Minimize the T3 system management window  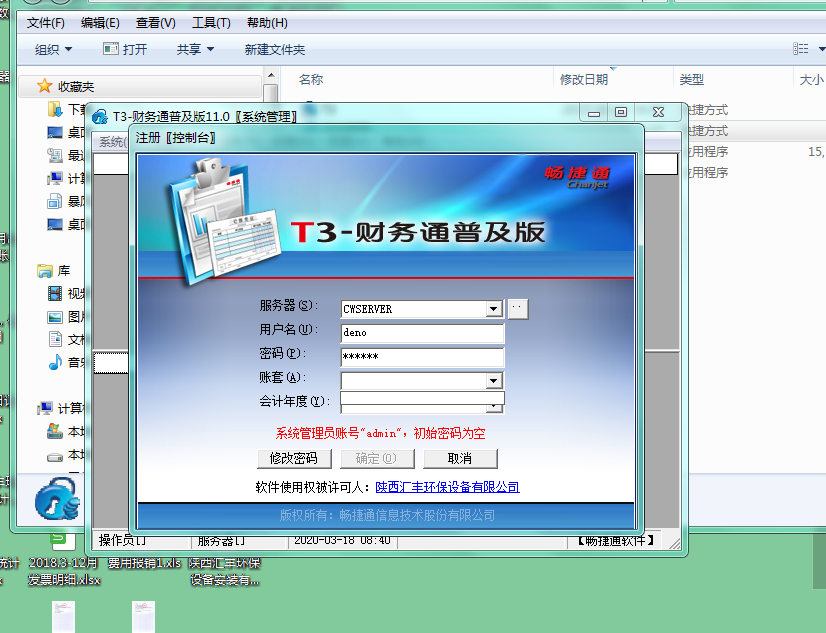click(x=594, y=112)
